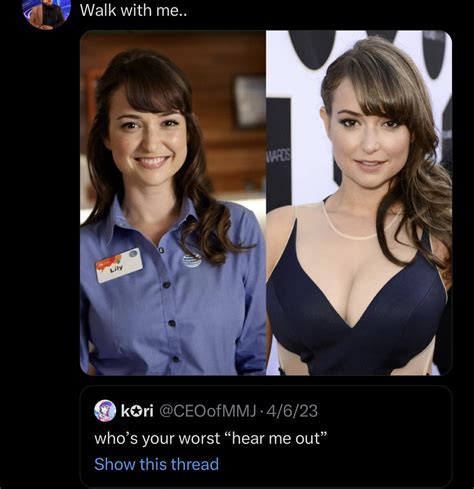Click the 4/6/23 date stamp
The height and width of the screenshot is (489, 474).
[x=292, y=411]
